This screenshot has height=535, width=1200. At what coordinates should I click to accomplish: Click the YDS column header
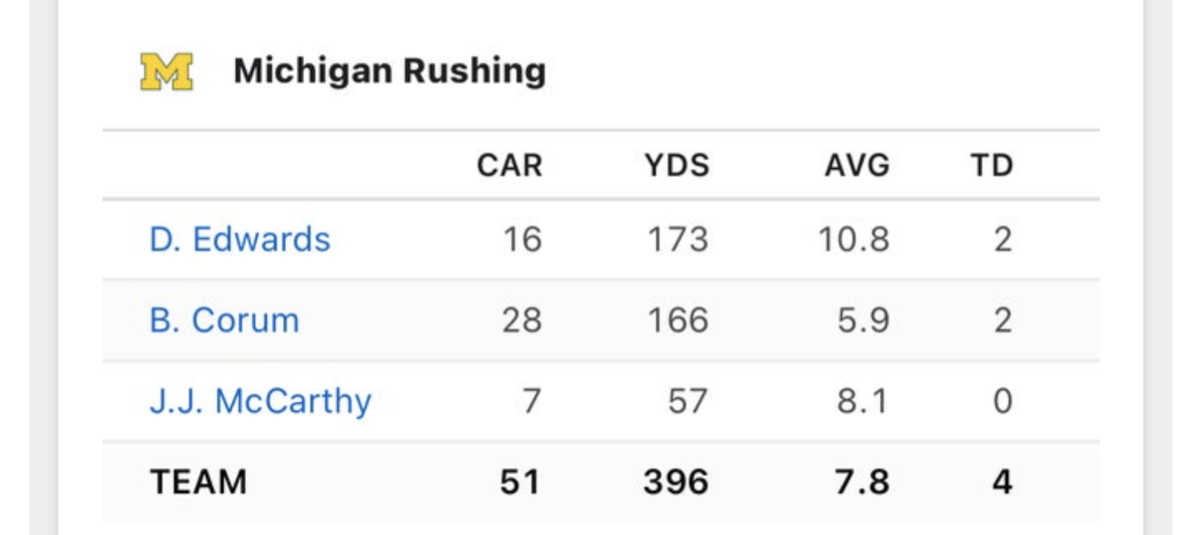point(677,165)
